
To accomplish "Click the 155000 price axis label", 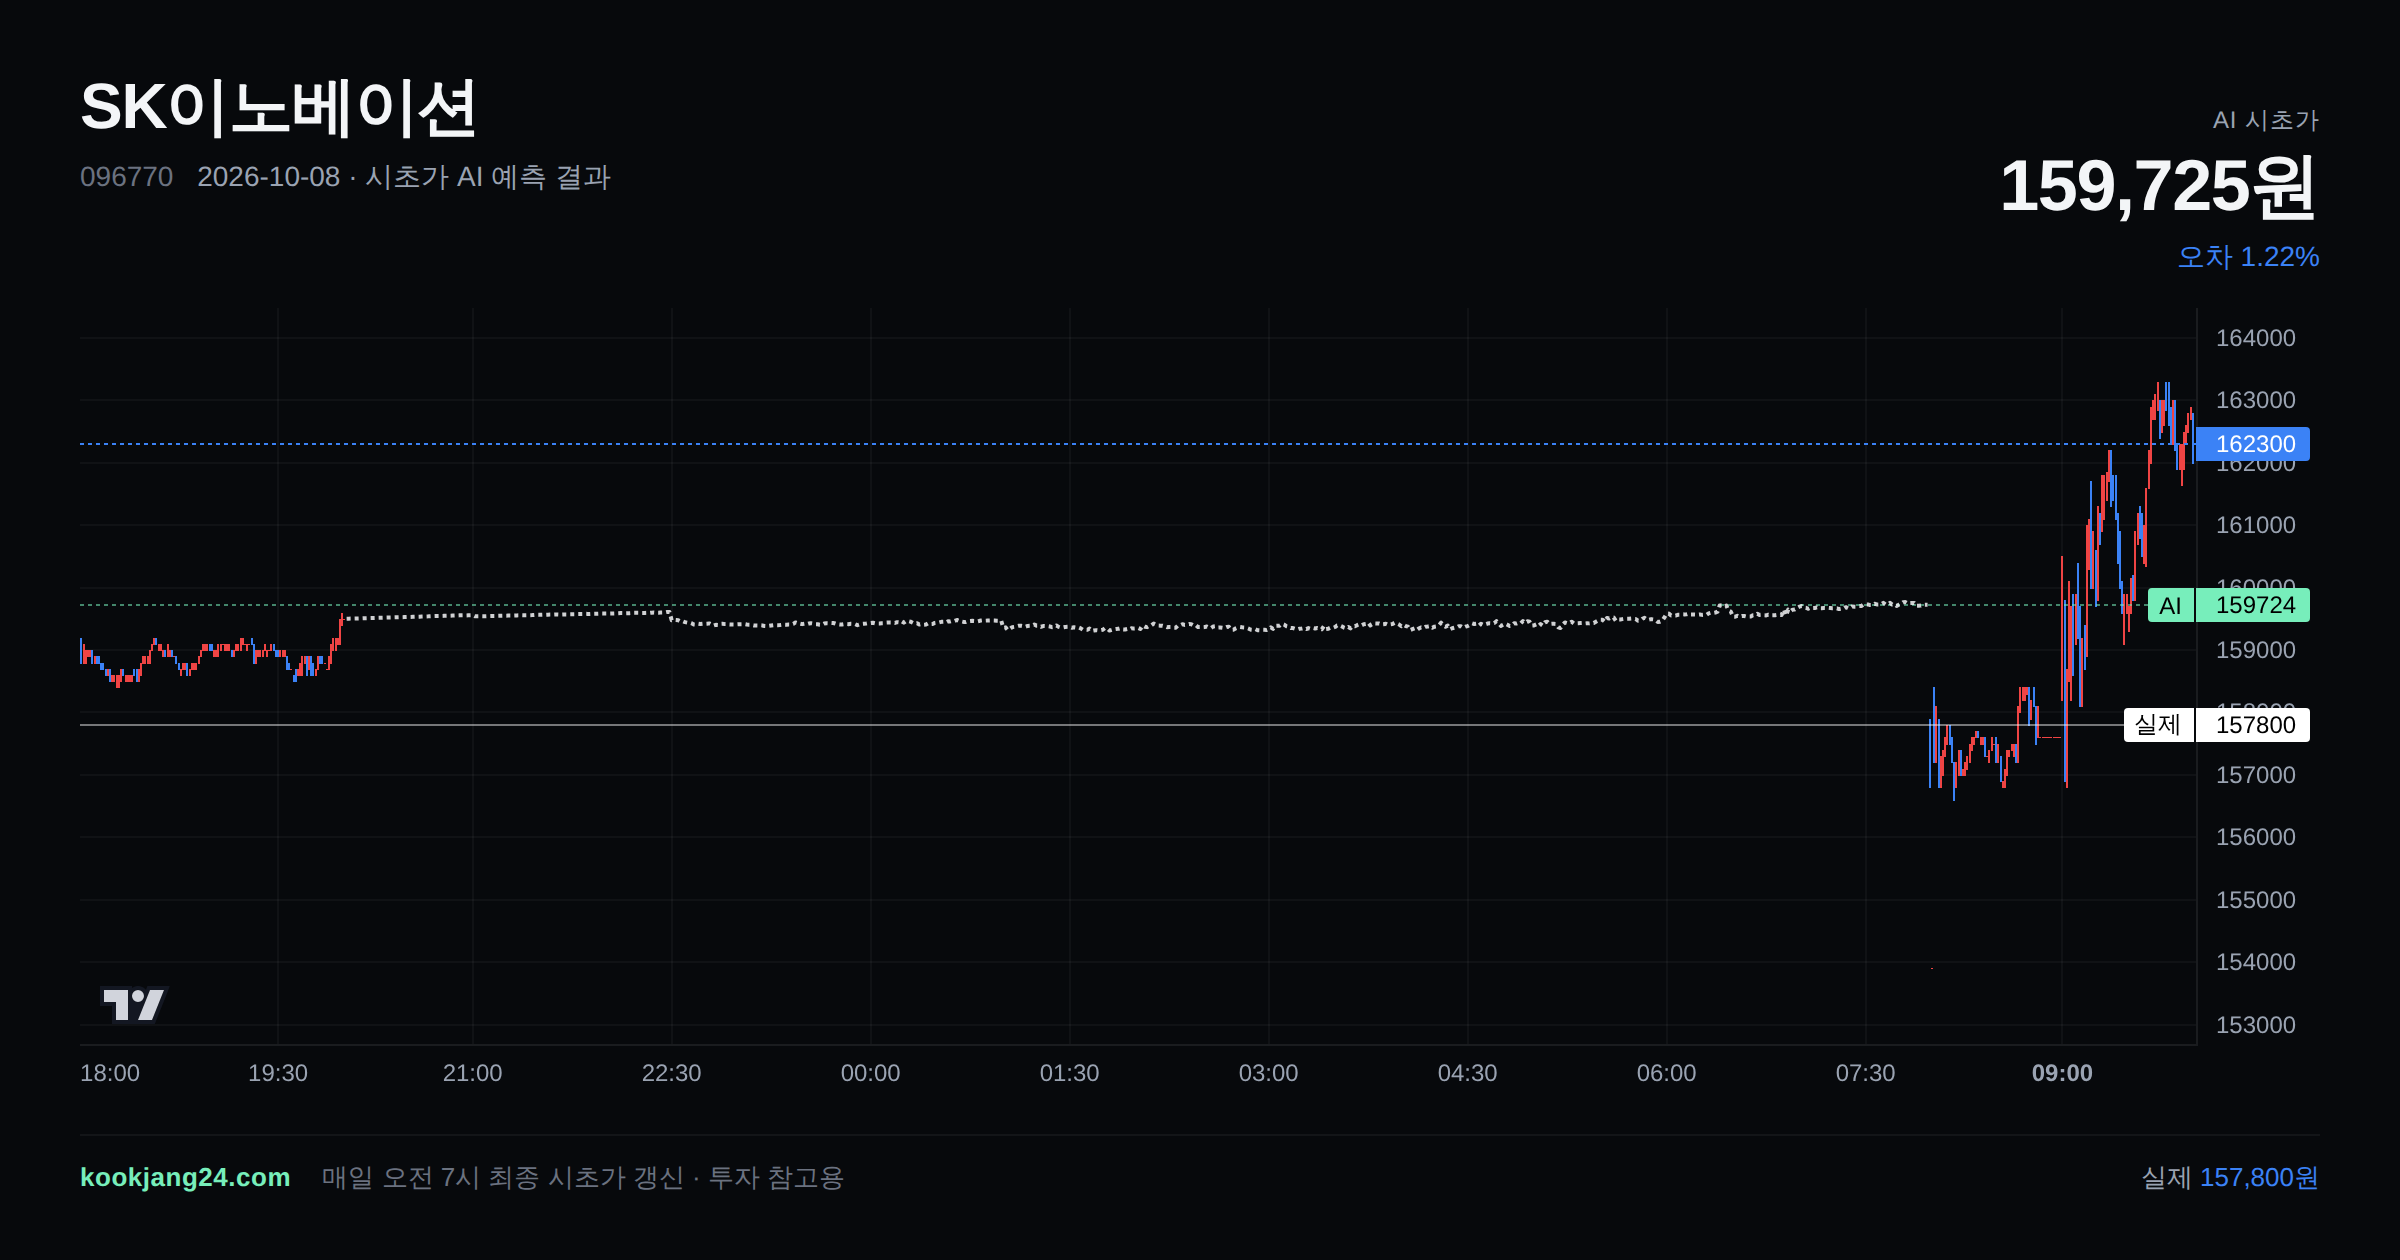I will point(2255,900).
